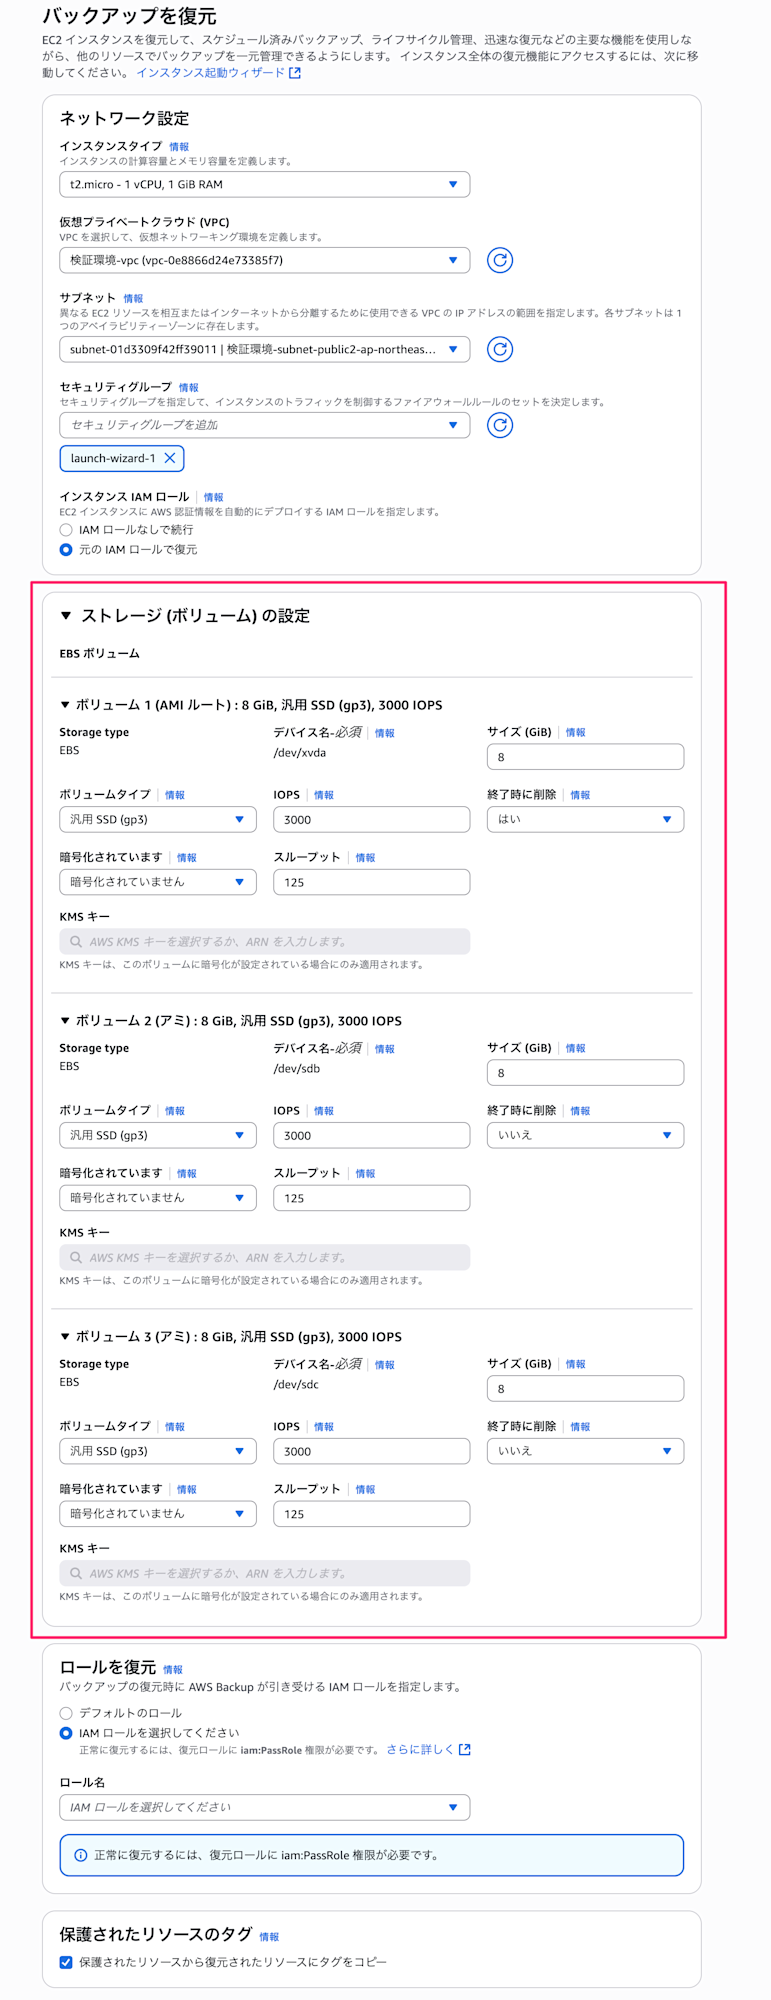The image size is (771, 2000).
Task: Click search icon in Volume 2 KMS key field
Action: [x=76, y=1257]
